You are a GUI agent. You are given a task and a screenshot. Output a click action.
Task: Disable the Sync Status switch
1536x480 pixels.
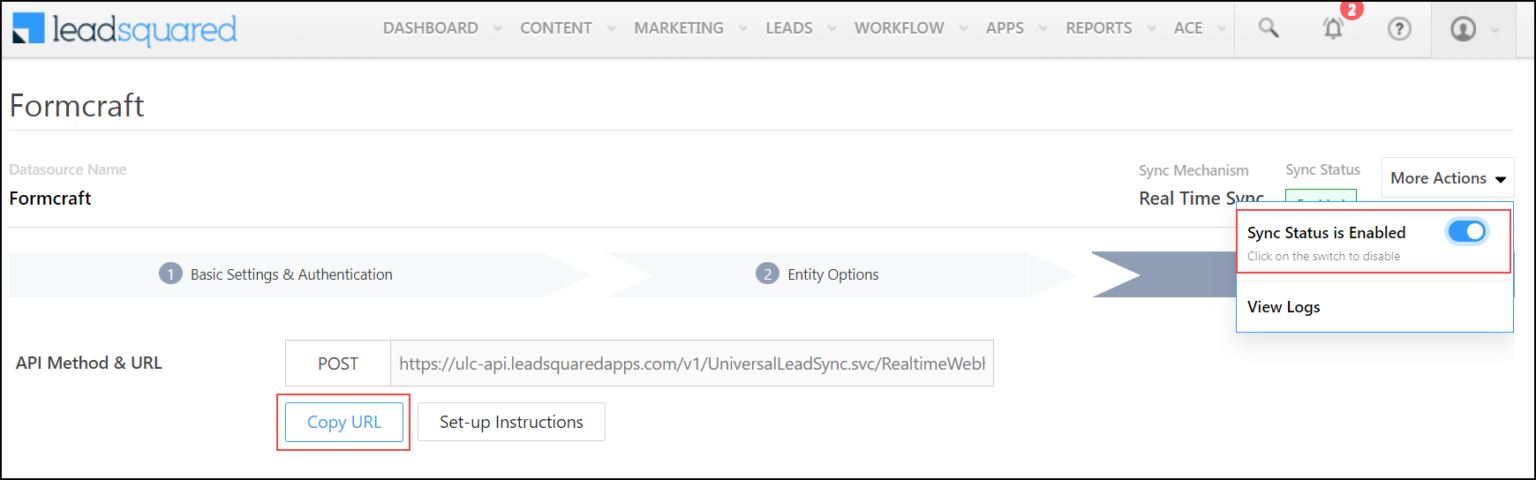pyautogui.click(x=1467, y=232)
